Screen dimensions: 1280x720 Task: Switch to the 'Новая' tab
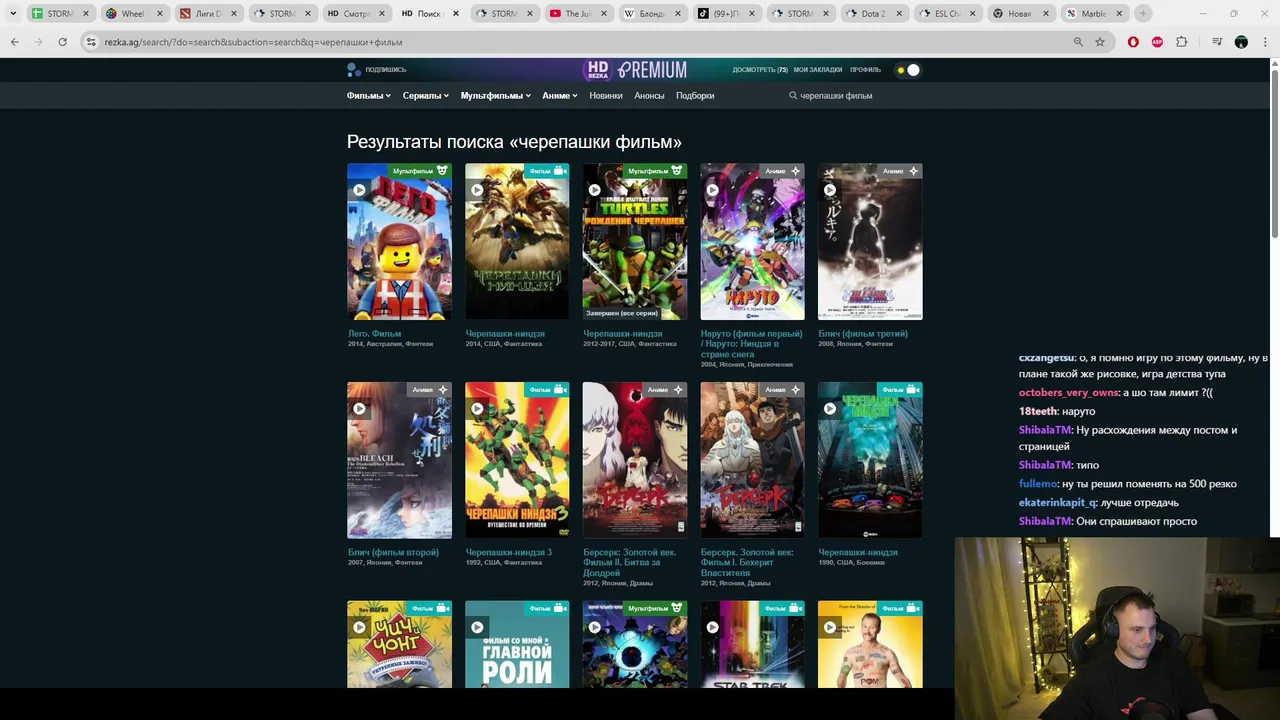point(1021,14)
